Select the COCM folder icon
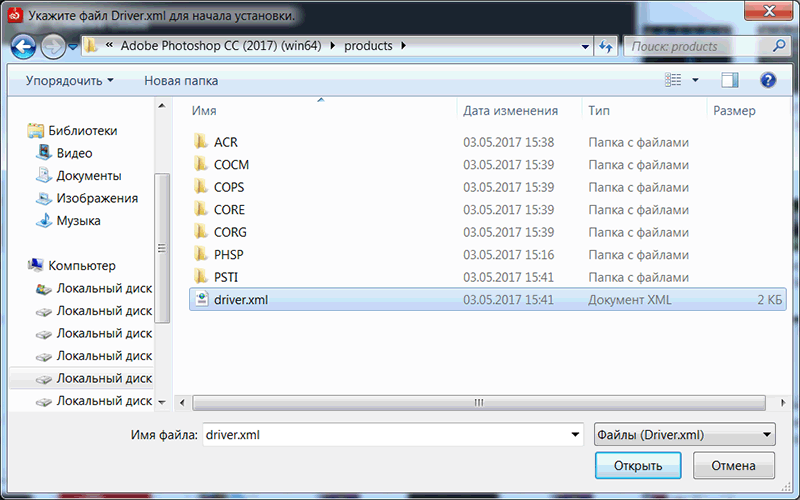The image size is (800, 500). click(x=201, y=164)
